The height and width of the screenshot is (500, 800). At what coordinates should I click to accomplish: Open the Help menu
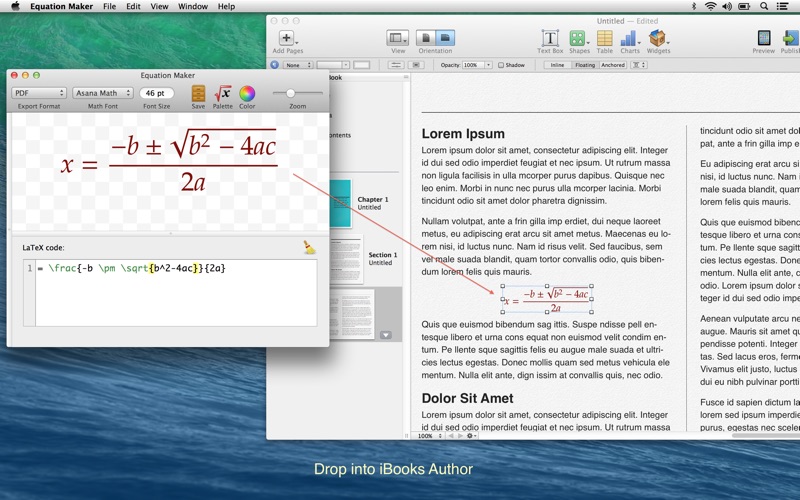226,6
